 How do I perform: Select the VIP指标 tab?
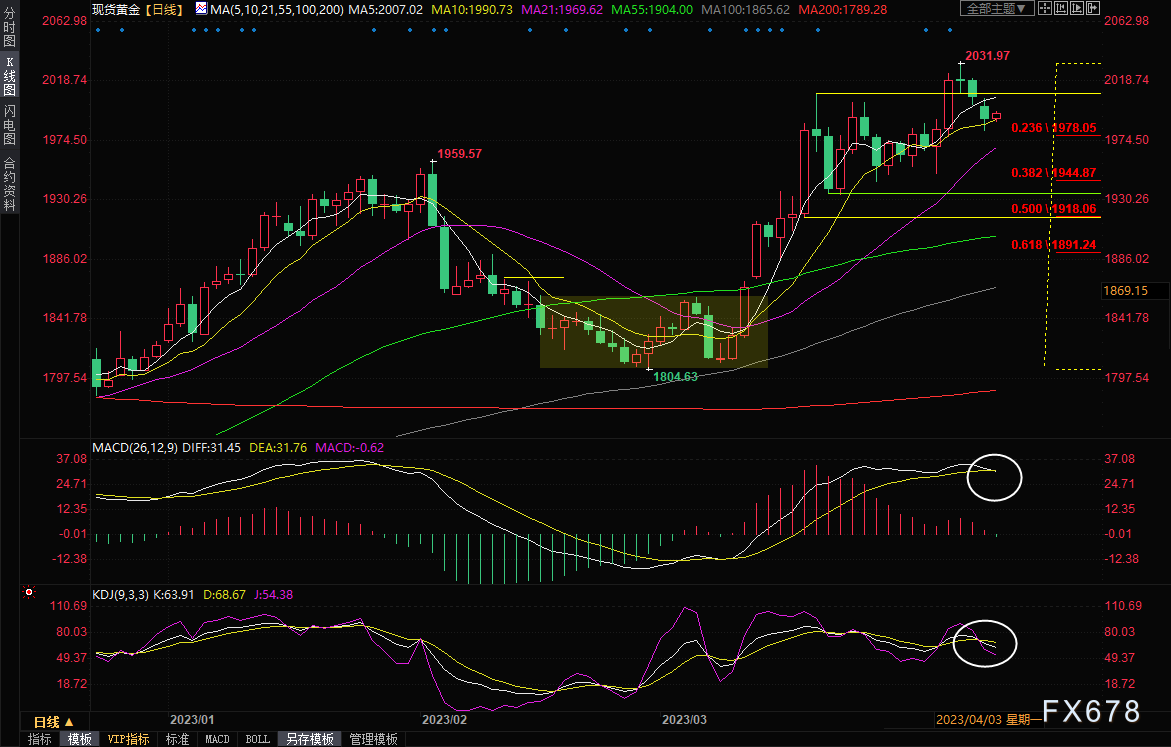tap(128, 739)
